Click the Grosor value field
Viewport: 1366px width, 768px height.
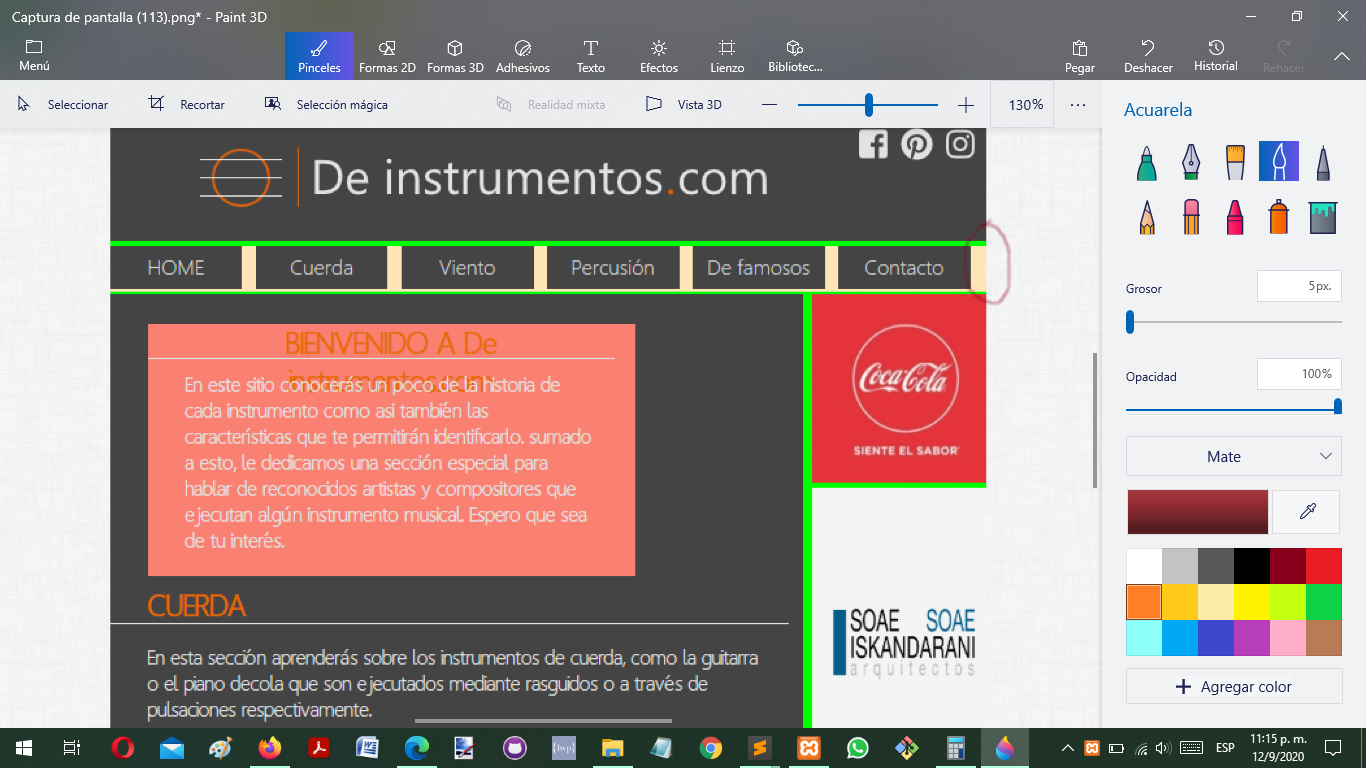(1299, 286)
